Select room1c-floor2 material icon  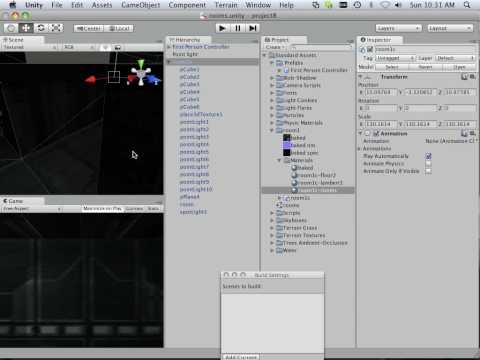point(294,175)
